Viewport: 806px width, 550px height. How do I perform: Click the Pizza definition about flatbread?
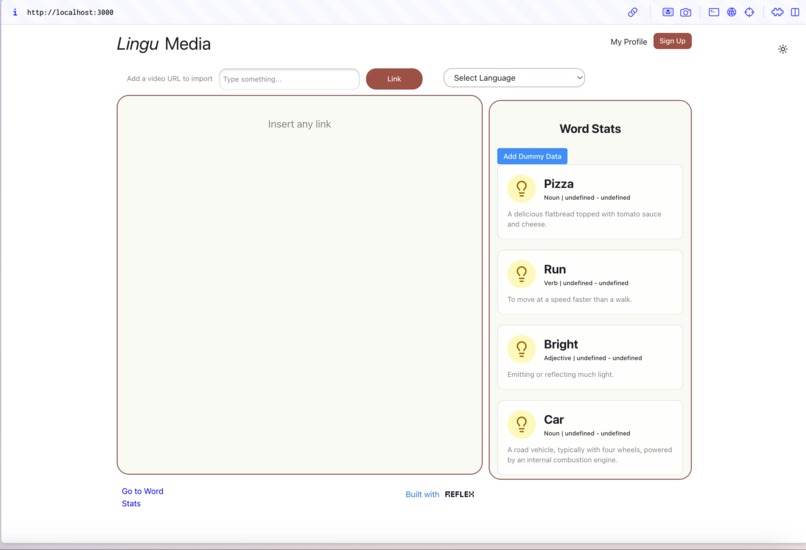click(x=584, y=219)
